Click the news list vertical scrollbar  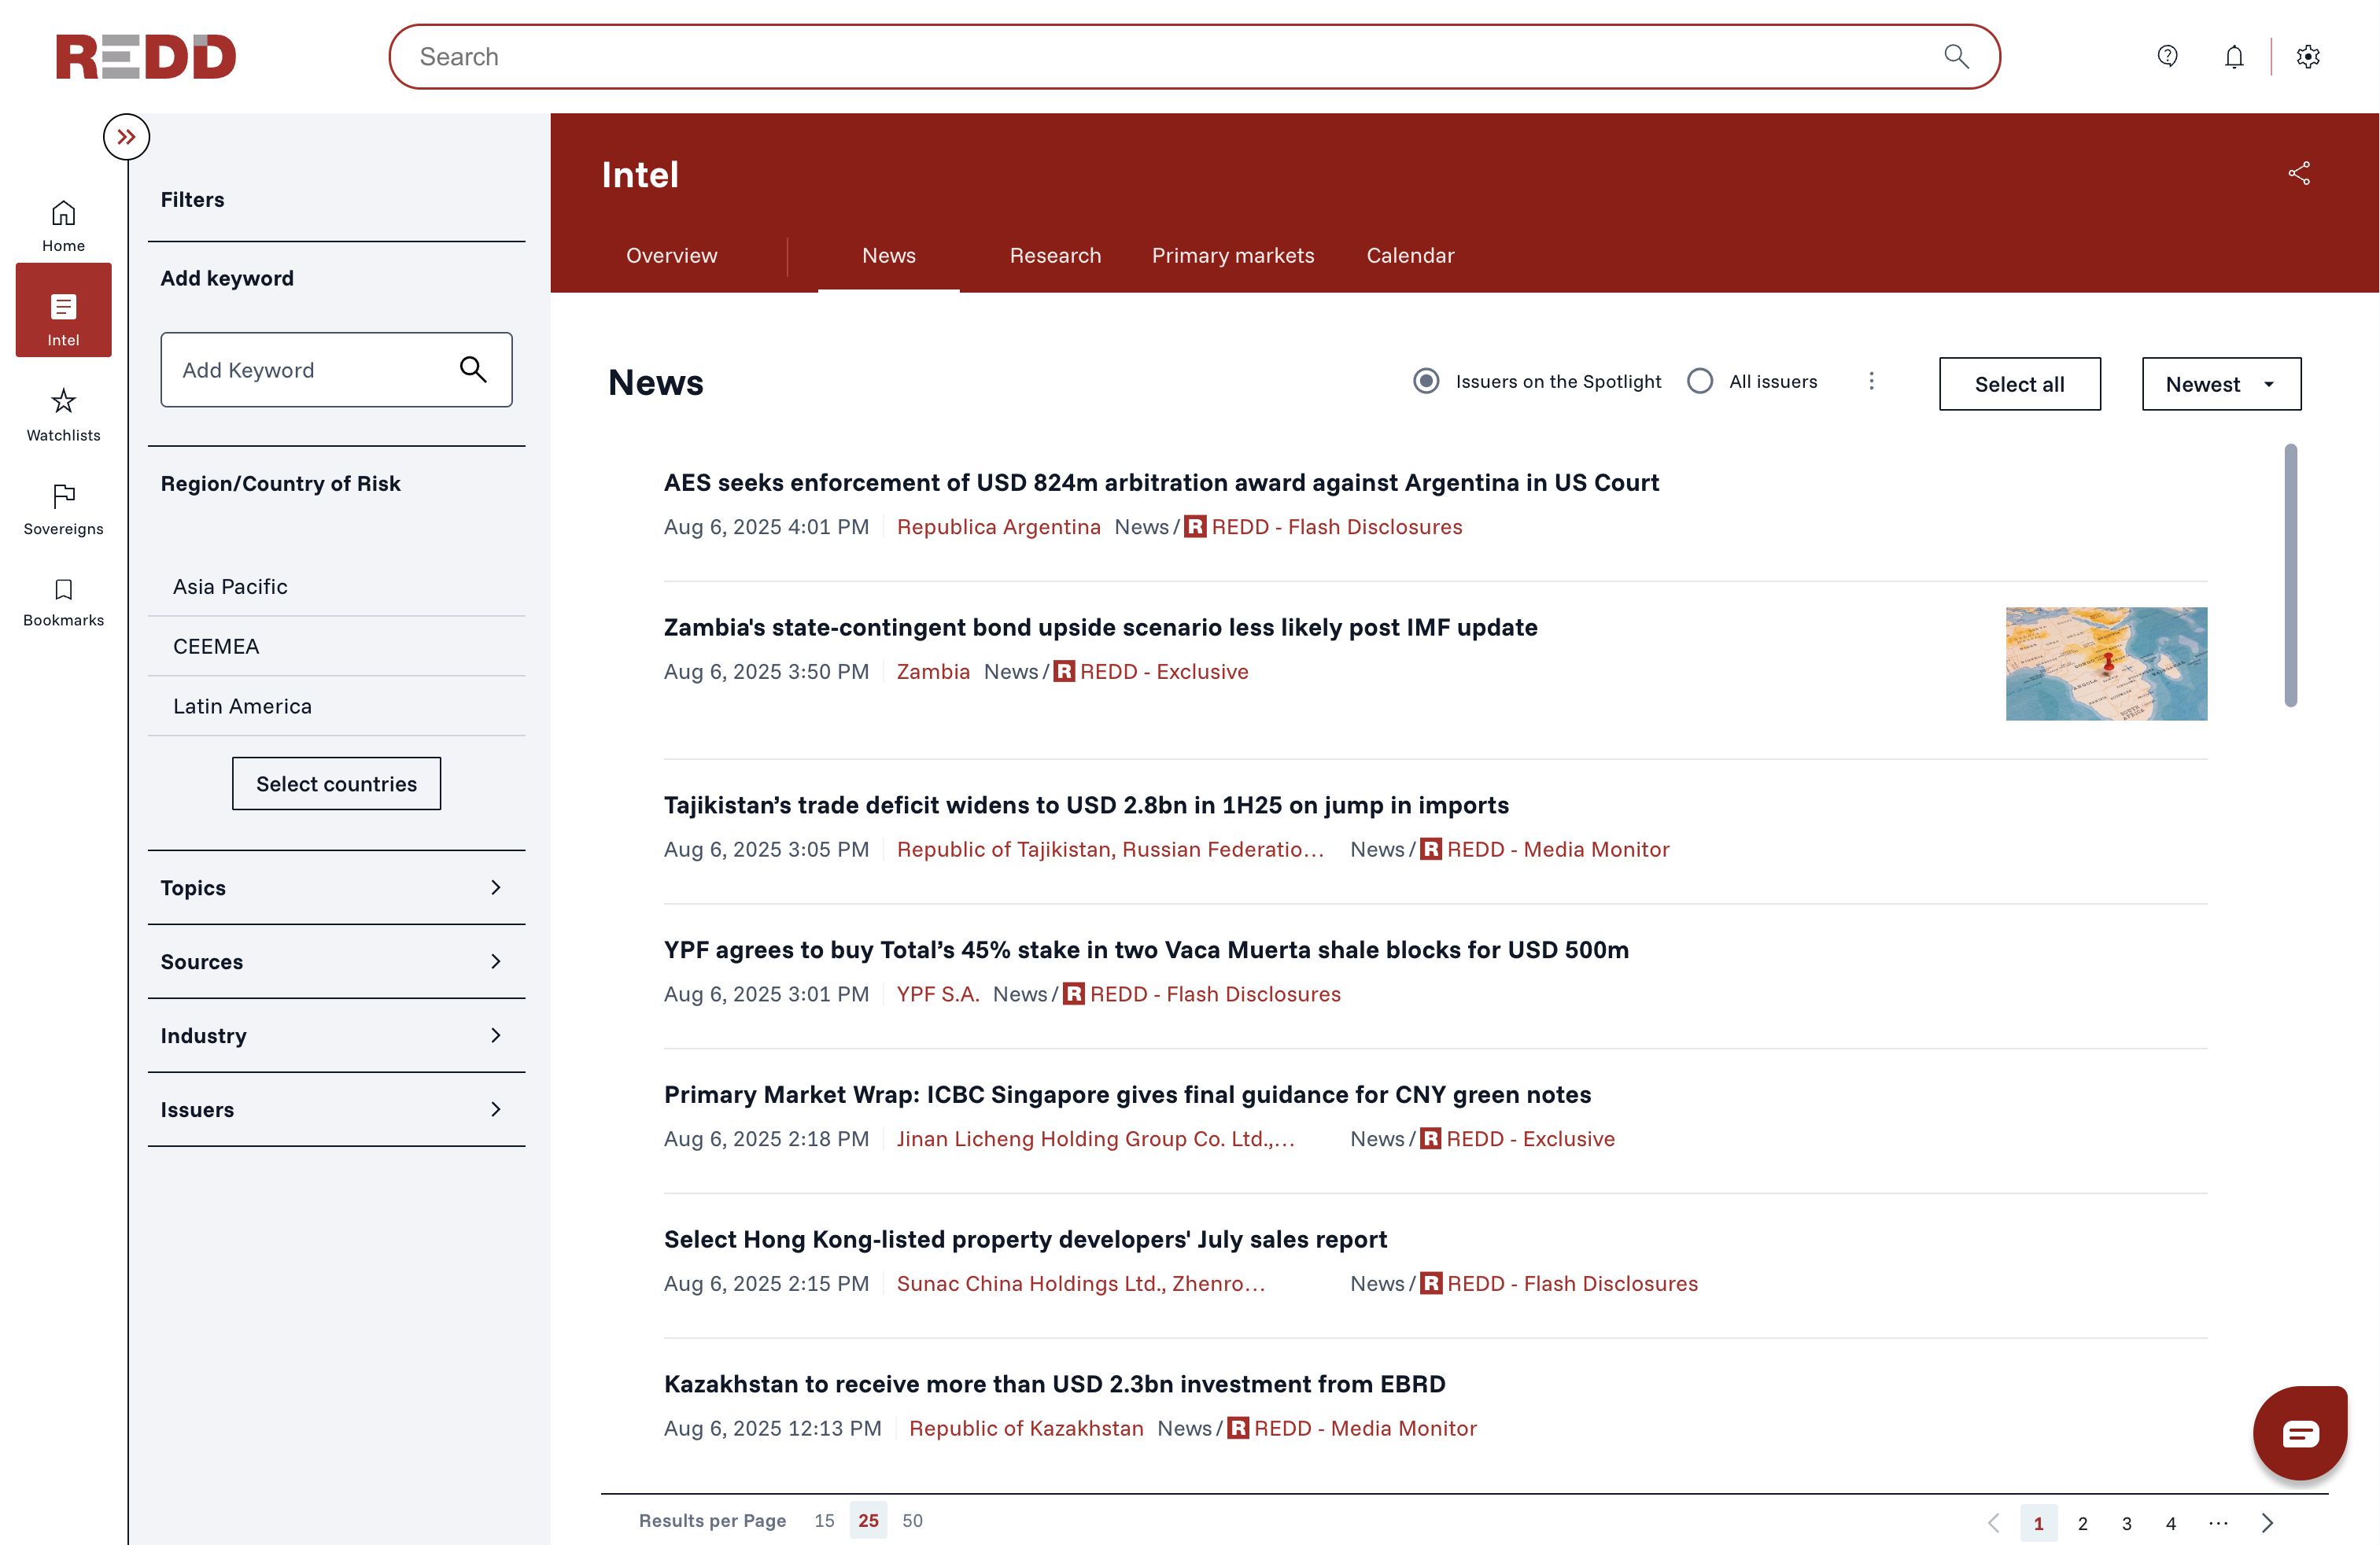[2290, 575]
